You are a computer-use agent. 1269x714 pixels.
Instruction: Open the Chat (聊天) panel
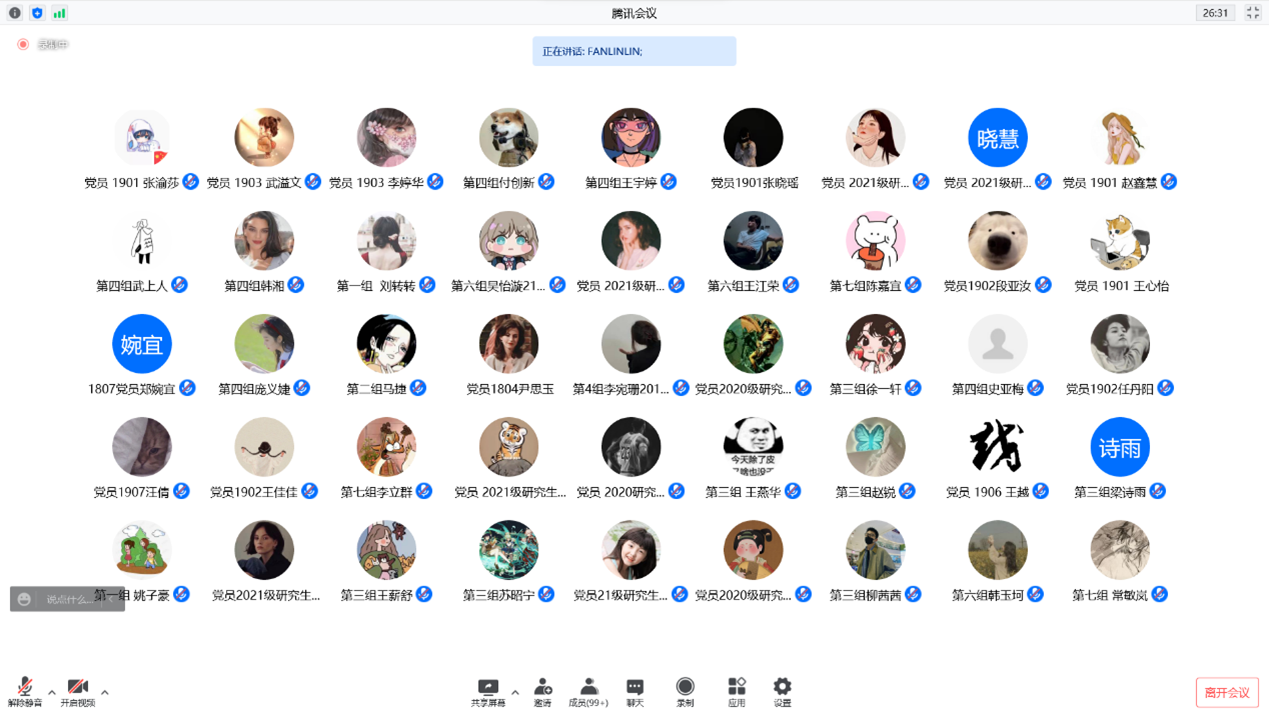[635, 691]
